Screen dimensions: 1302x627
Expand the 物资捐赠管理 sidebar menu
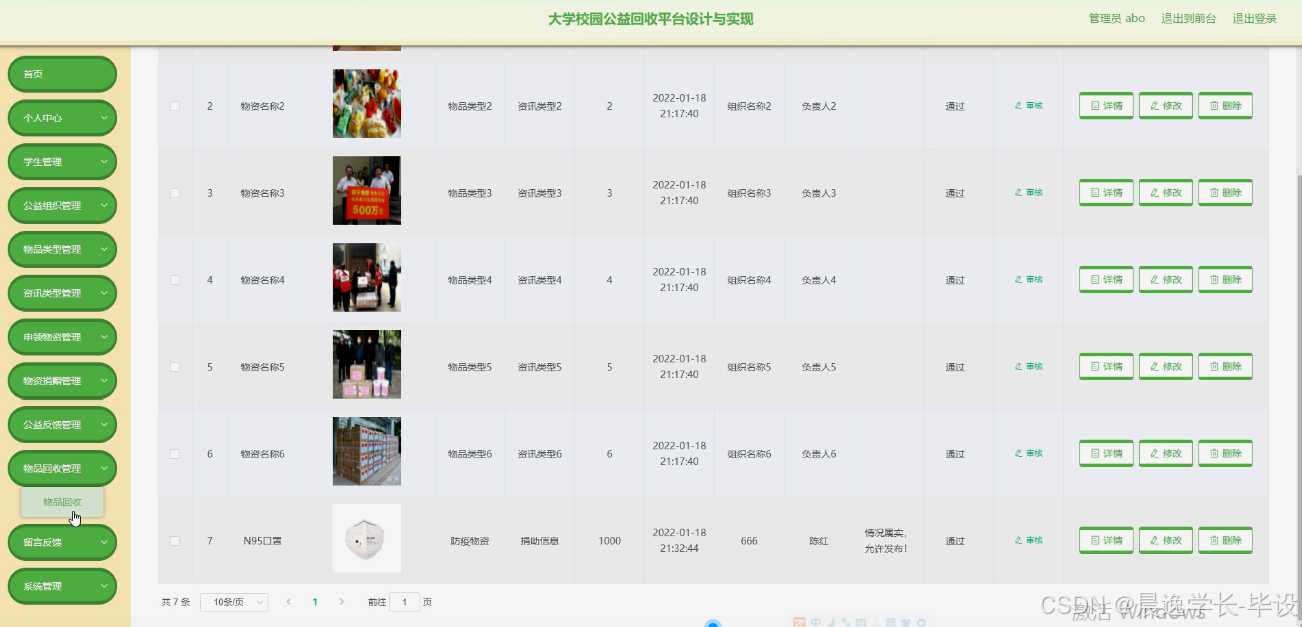[62, 381]
